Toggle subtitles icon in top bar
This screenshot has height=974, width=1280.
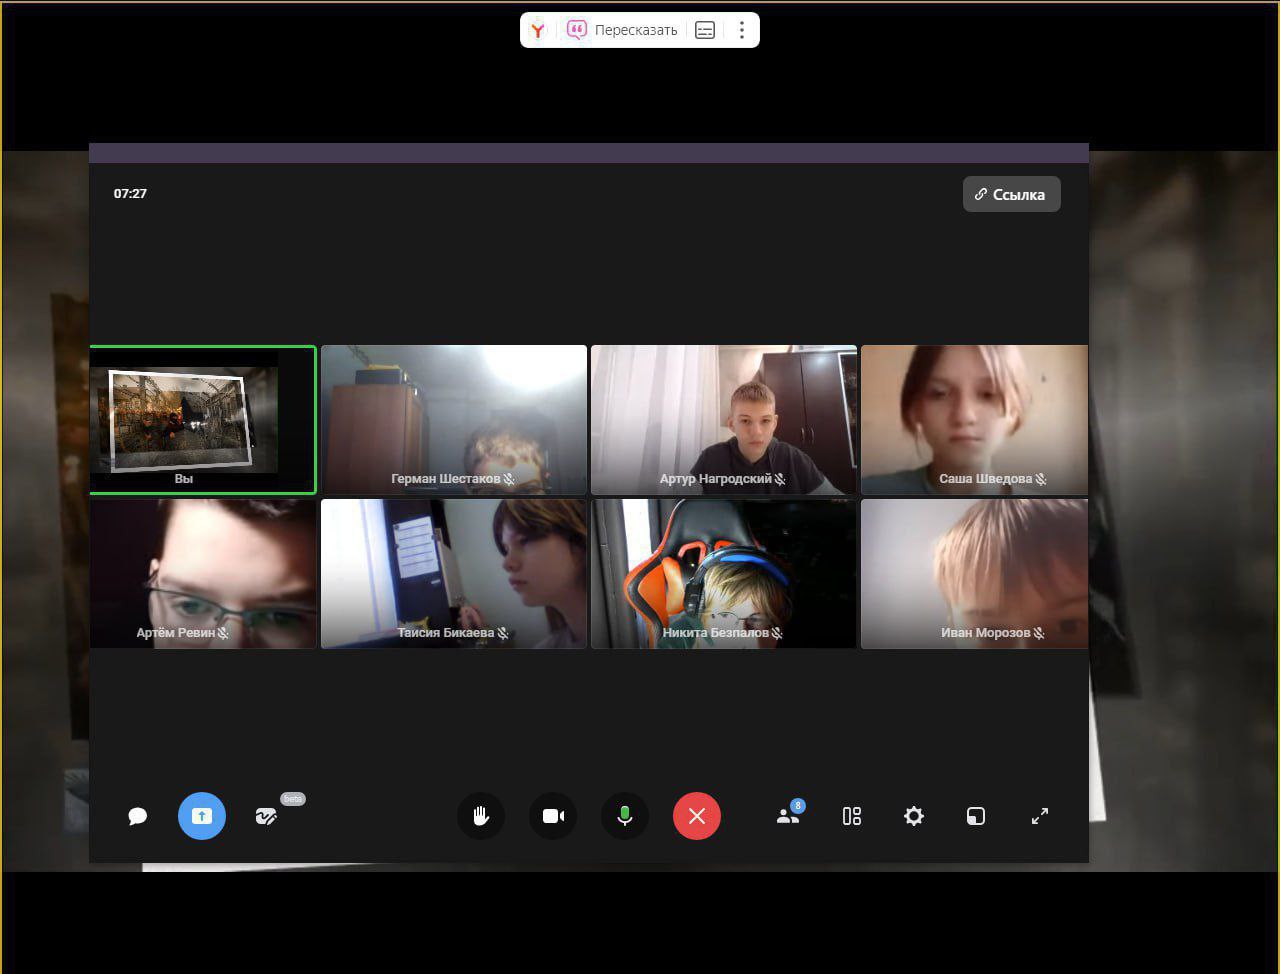tap(705, 30)
